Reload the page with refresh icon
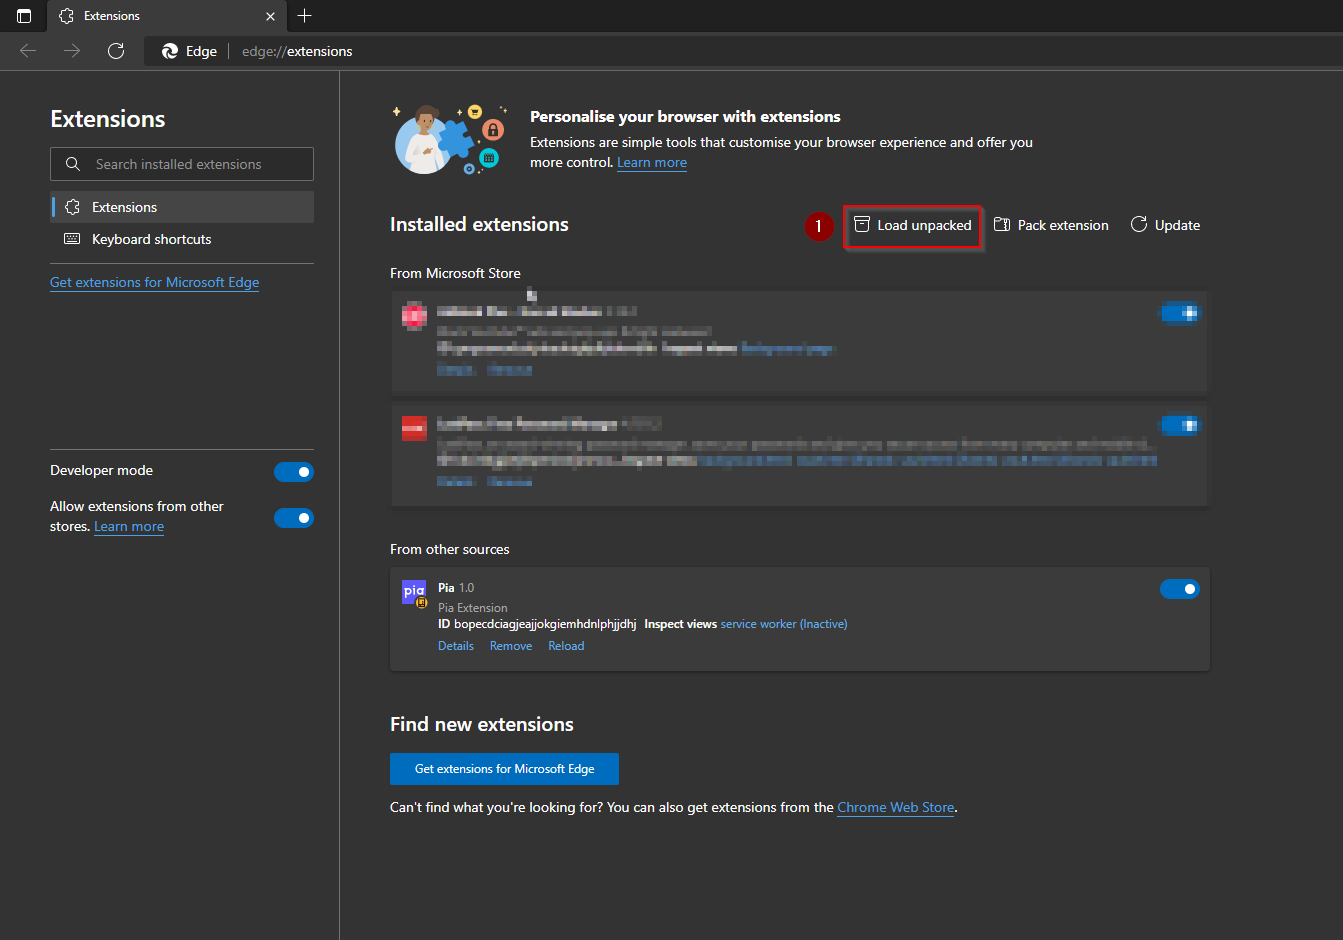This screenshot has width=1343, height=940. [x=116, y=51]
